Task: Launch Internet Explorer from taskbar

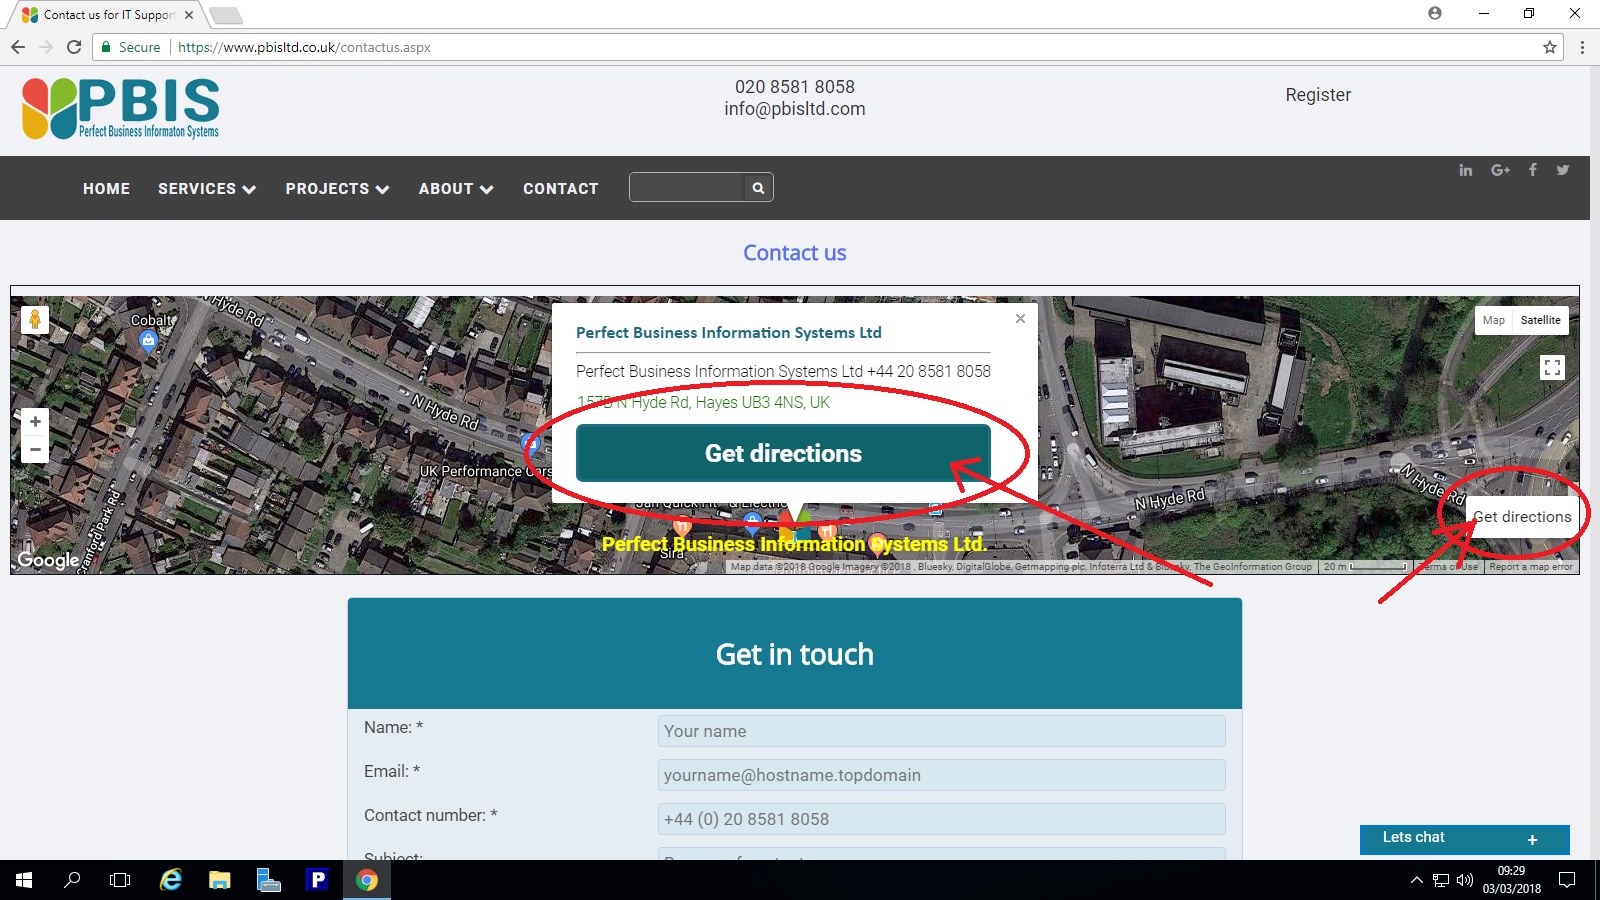Action: click(171, 880)
